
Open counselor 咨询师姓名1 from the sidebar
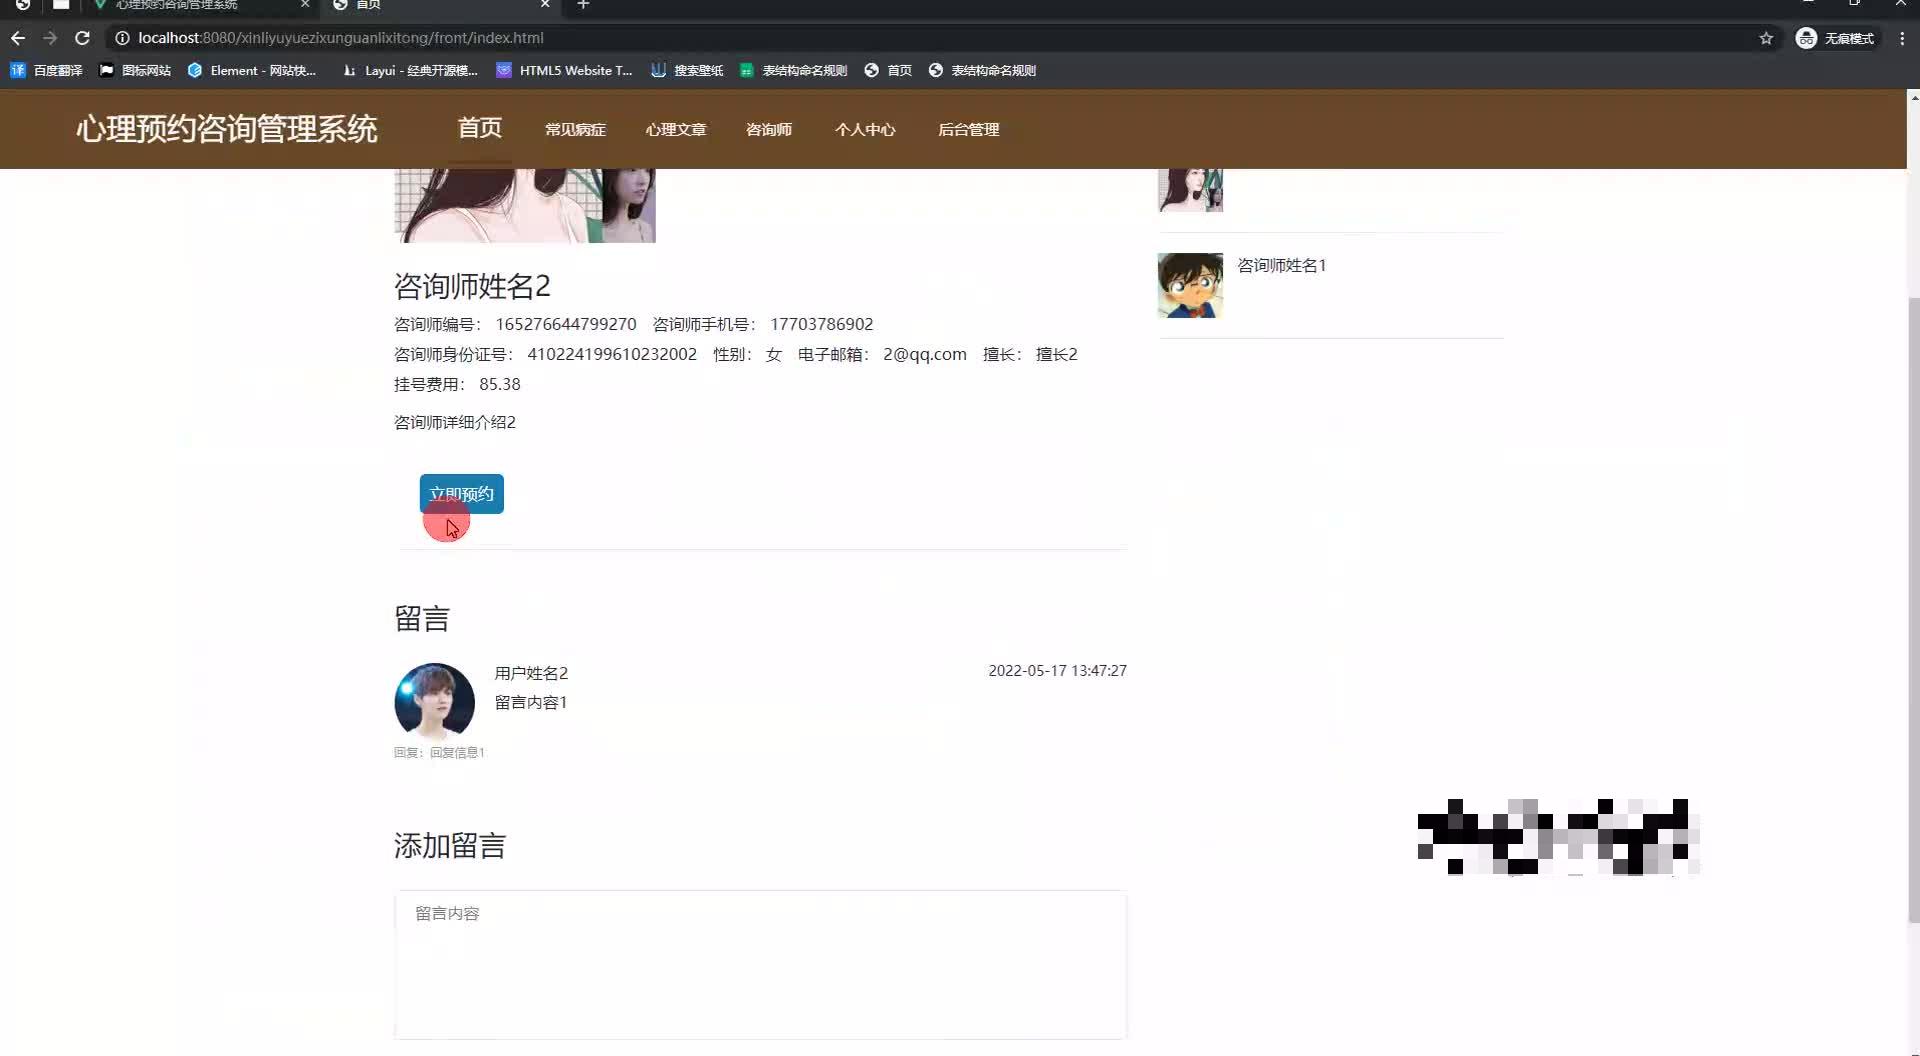(1281, 265)
